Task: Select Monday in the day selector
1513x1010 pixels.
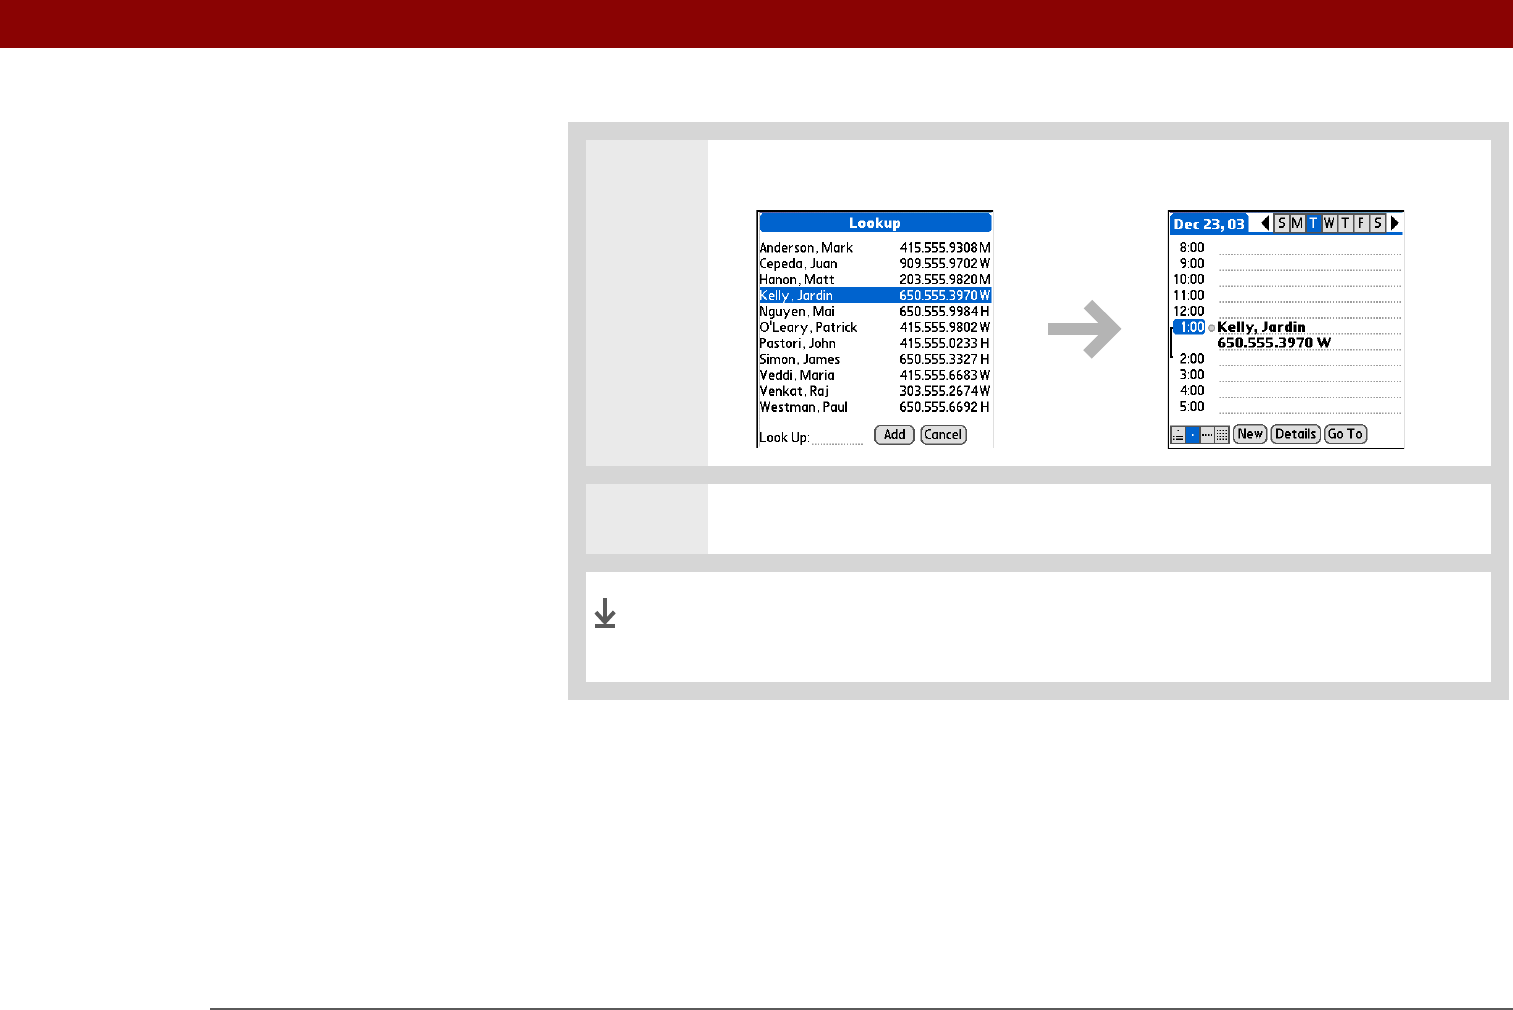Action: (1297, 223)
